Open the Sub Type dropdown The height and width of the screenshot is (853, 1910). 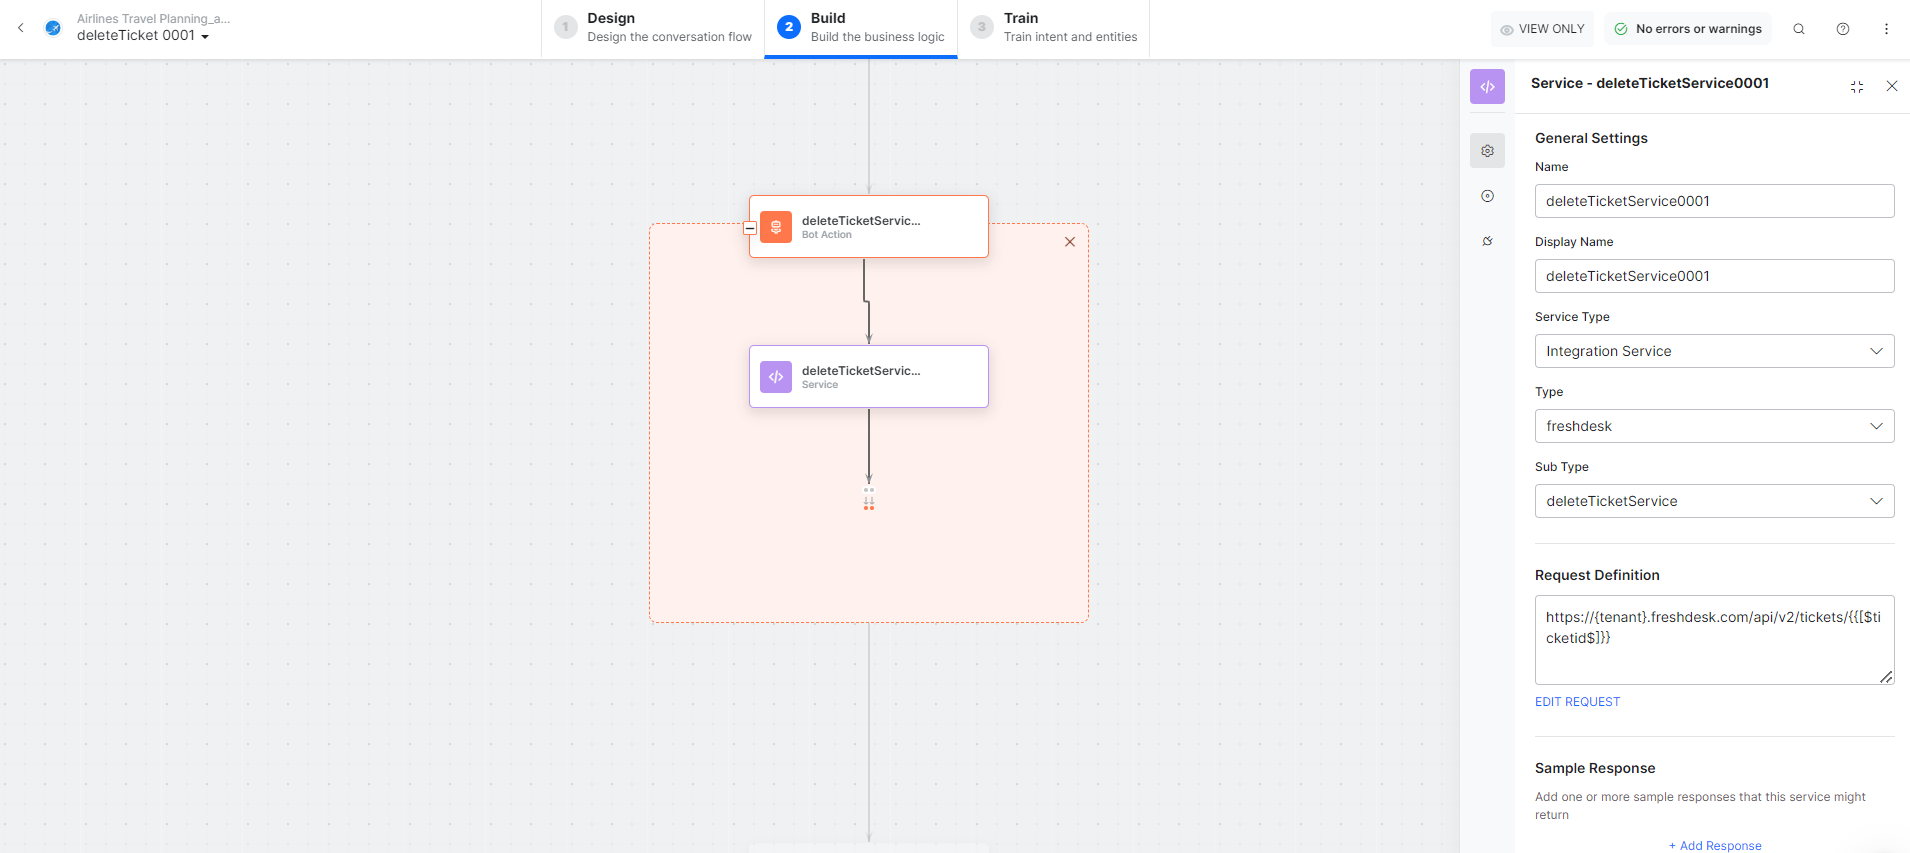(x=1713, y=501)
